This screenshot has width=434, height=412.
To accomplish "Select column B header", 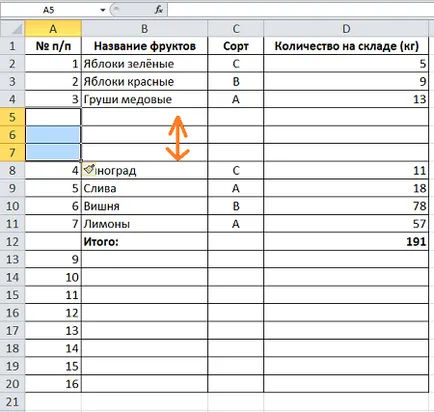I will (144, 29).
